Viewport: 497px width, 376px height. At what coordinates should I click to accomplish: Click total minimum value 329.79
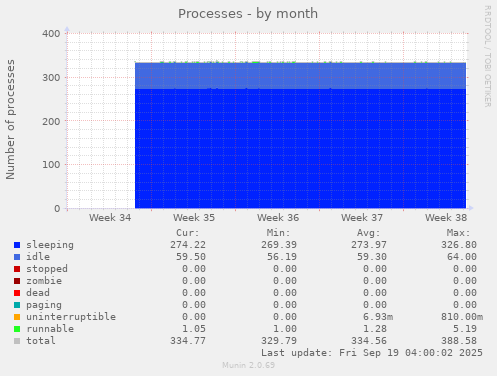pyautogui.click(x=279, y=341)
